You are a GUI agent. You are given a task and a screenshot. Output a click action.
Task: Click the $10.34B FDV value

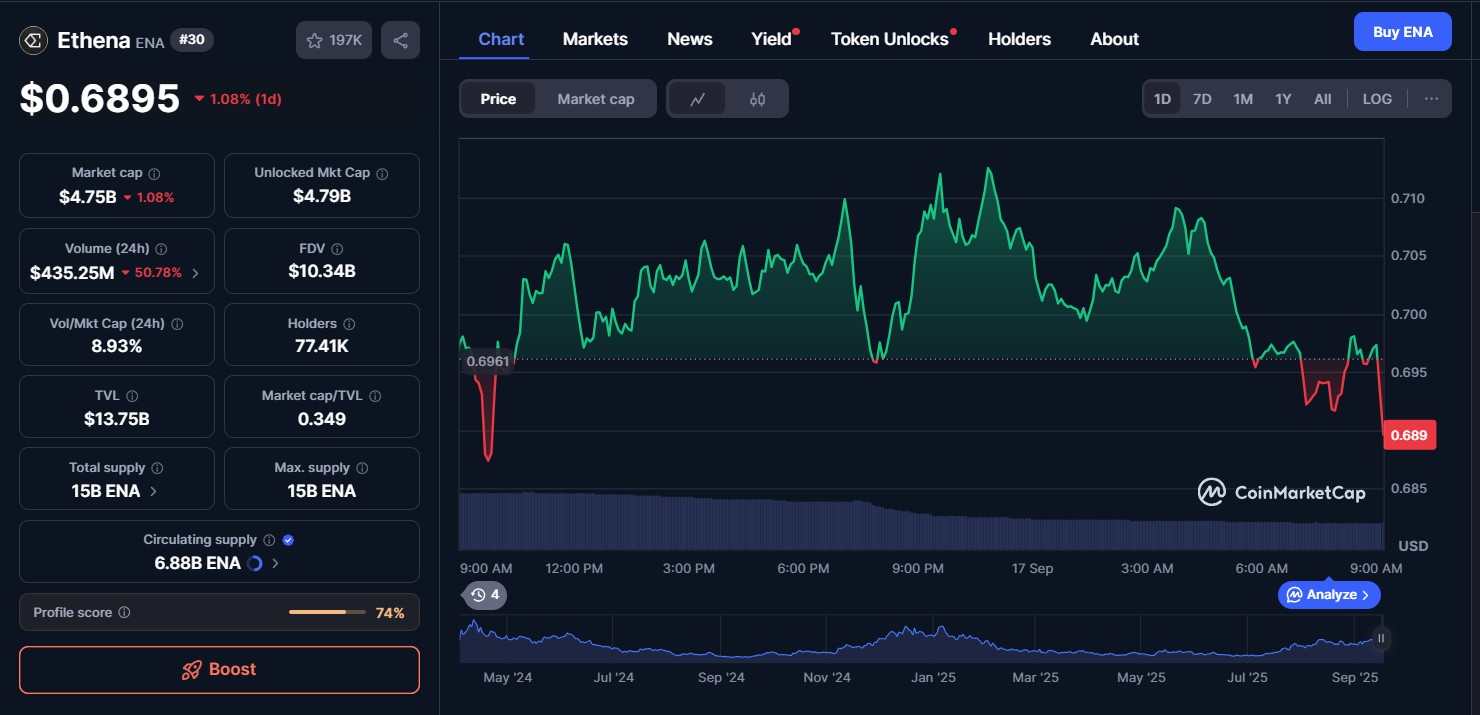[x=322, y=271]
